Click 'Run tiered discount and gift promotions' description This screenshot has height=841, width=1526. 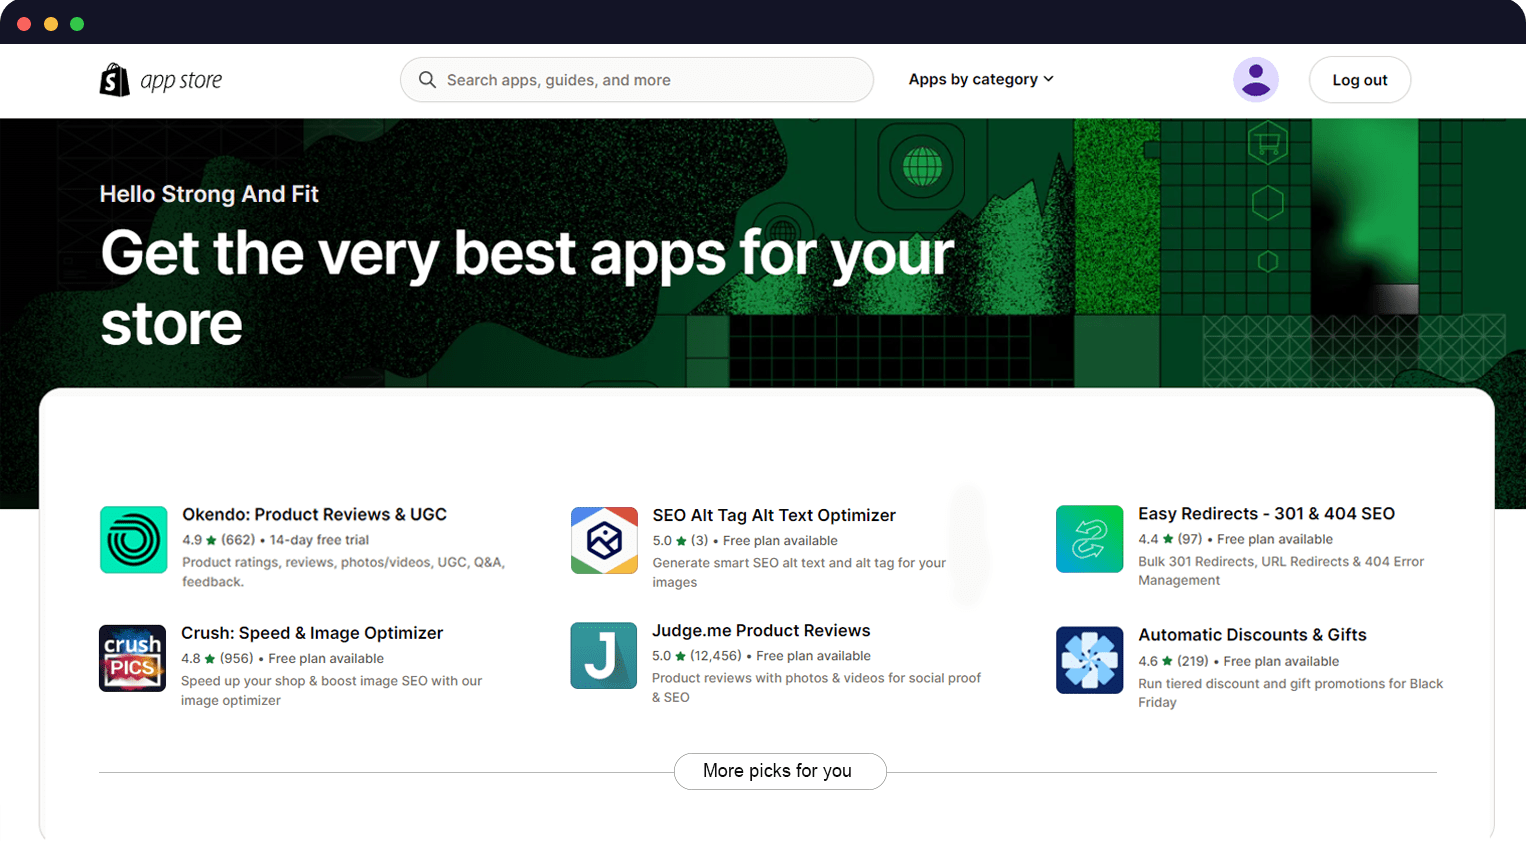click(1290, 693)
